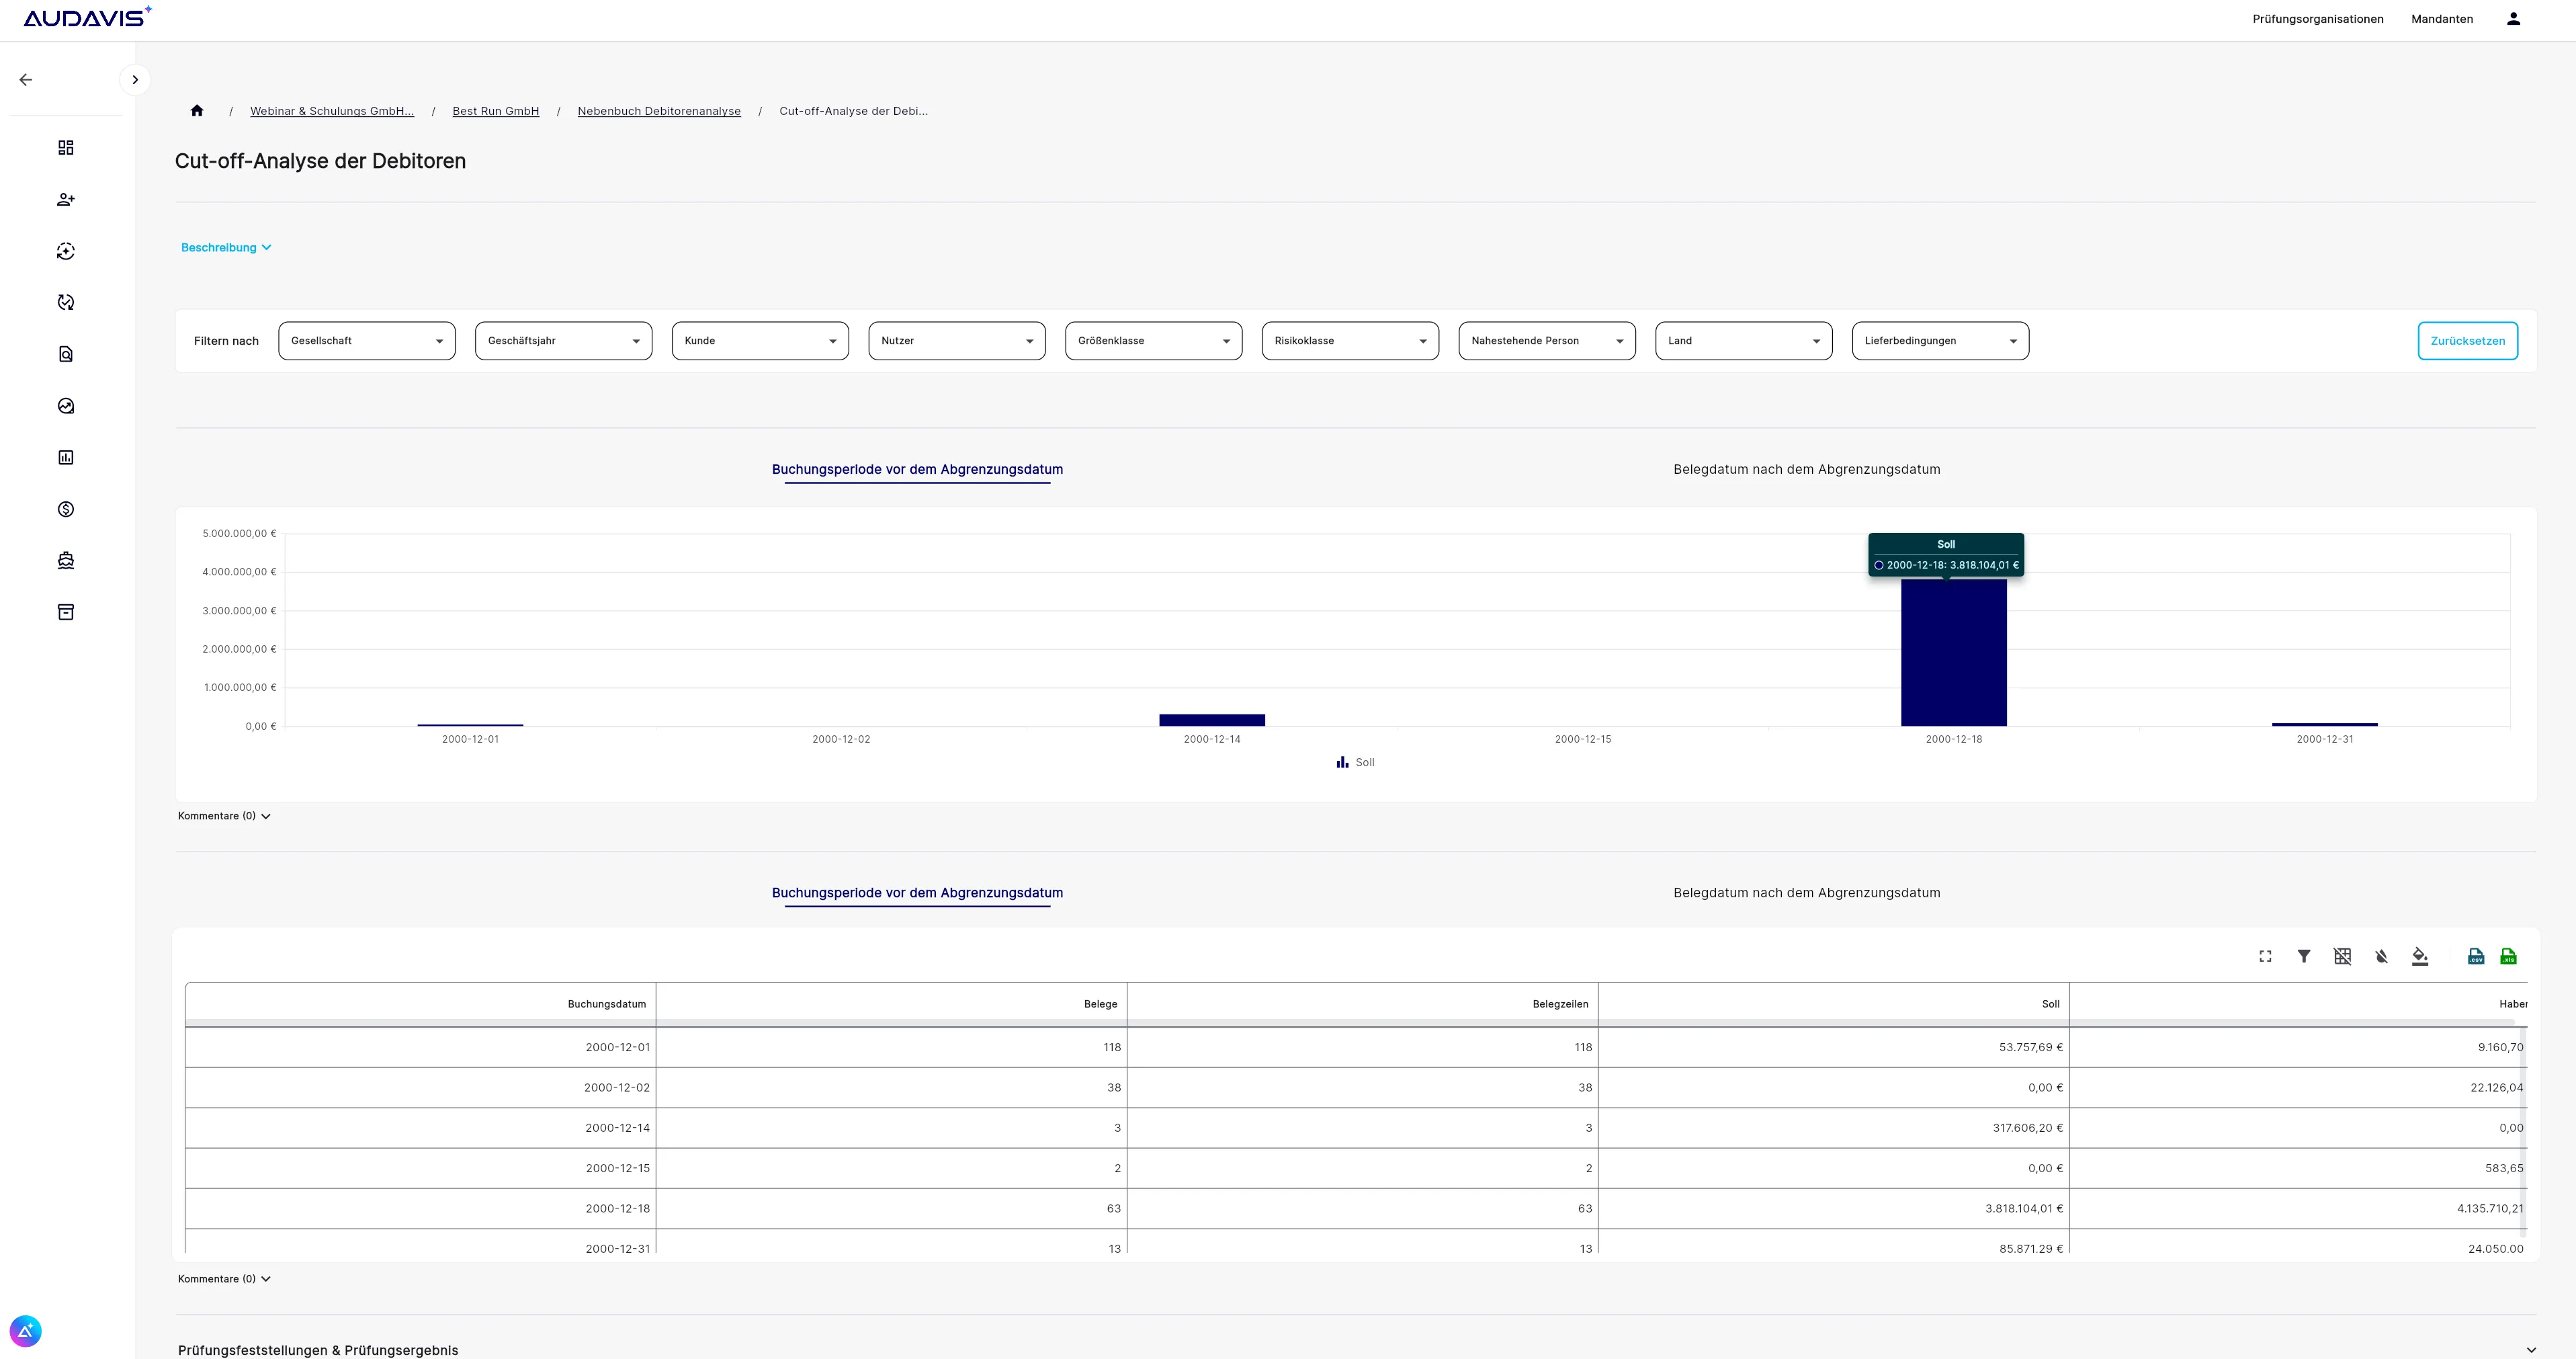Expand the table to fullscreen view
Image resolution: width=2576 pixels, height=1359 pixels.
(x=2265, y=956)
